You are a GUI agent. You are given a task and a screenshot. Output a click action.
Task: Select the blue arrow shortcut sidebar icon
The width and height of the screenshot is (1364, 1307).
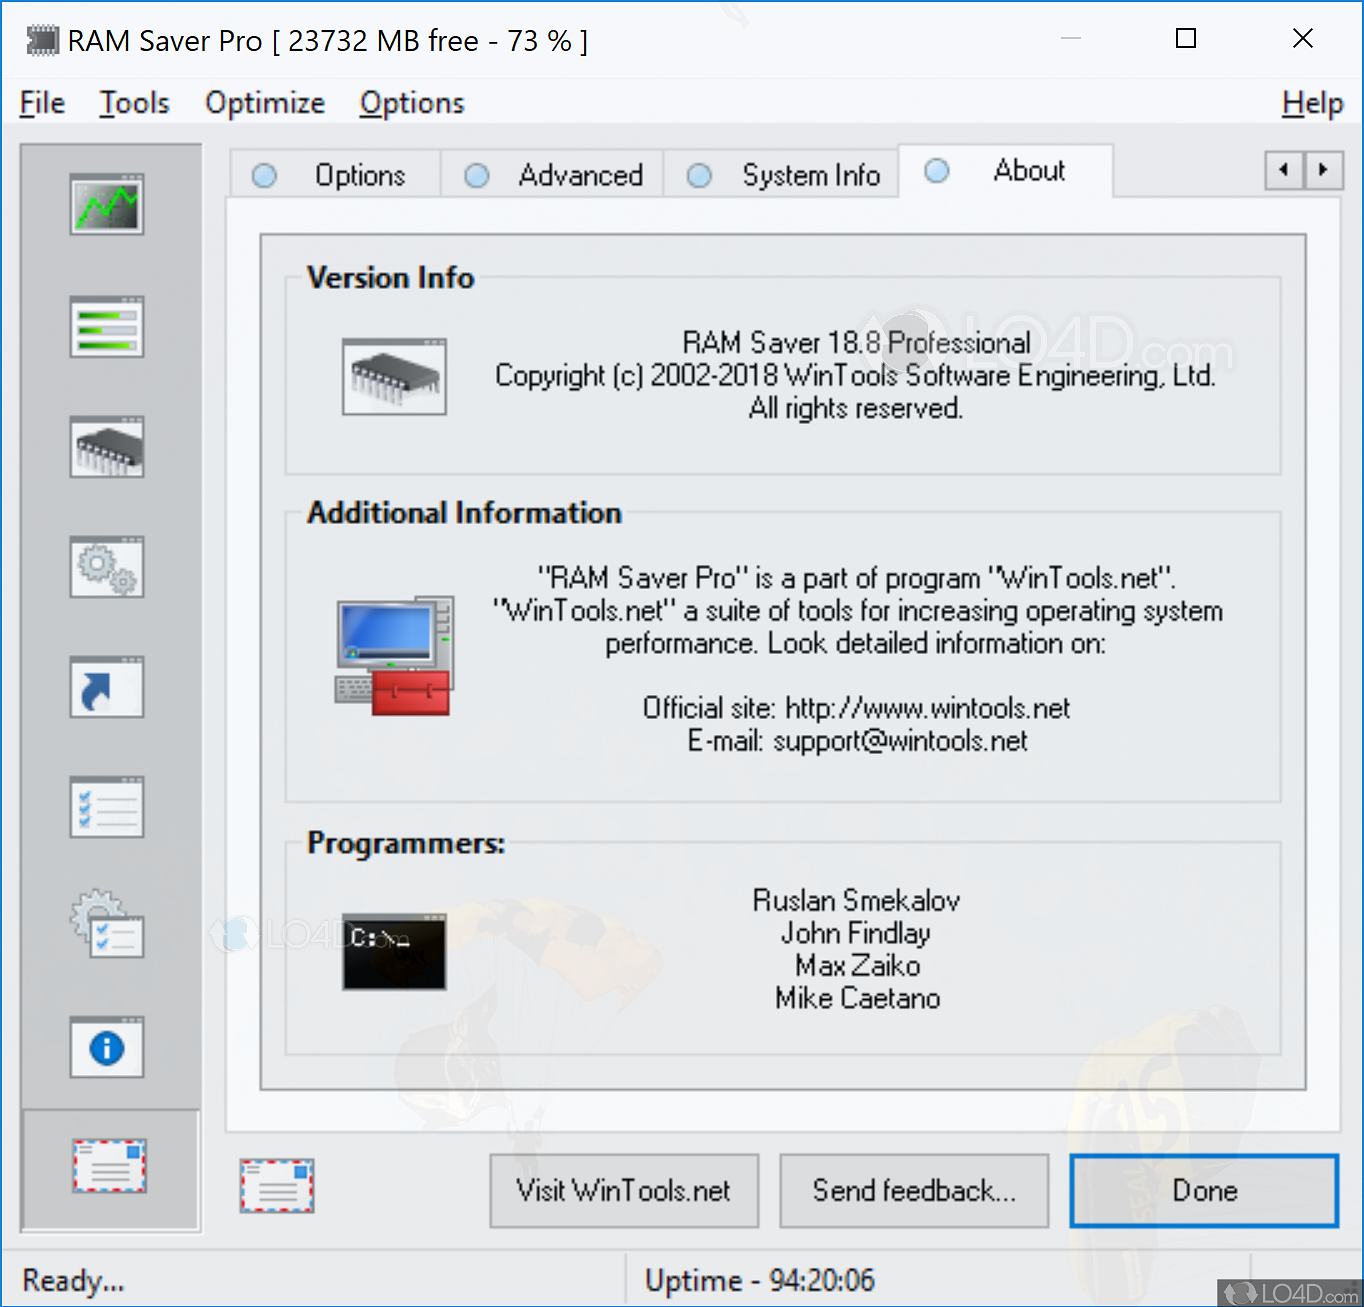107,687
